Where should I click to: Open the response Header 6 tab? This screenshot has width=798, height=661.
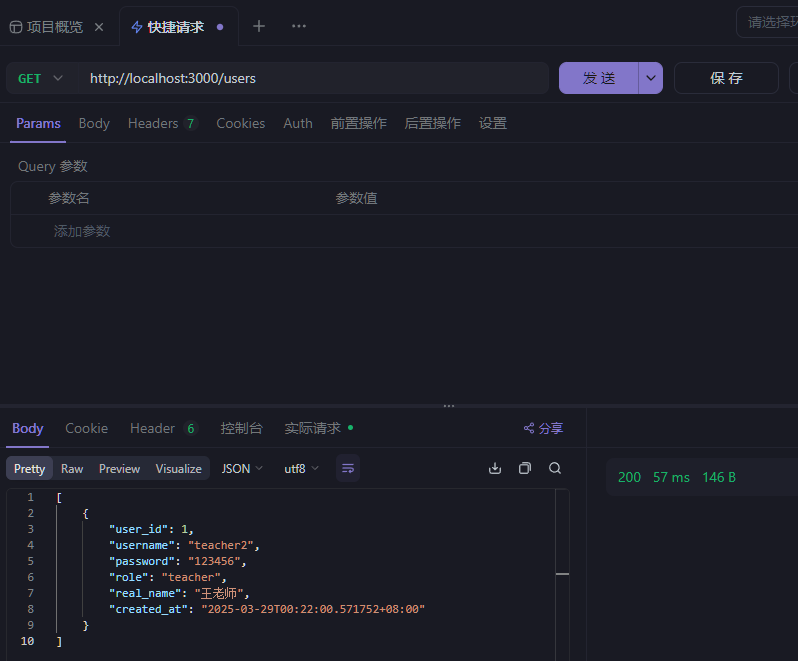[163, 428]
